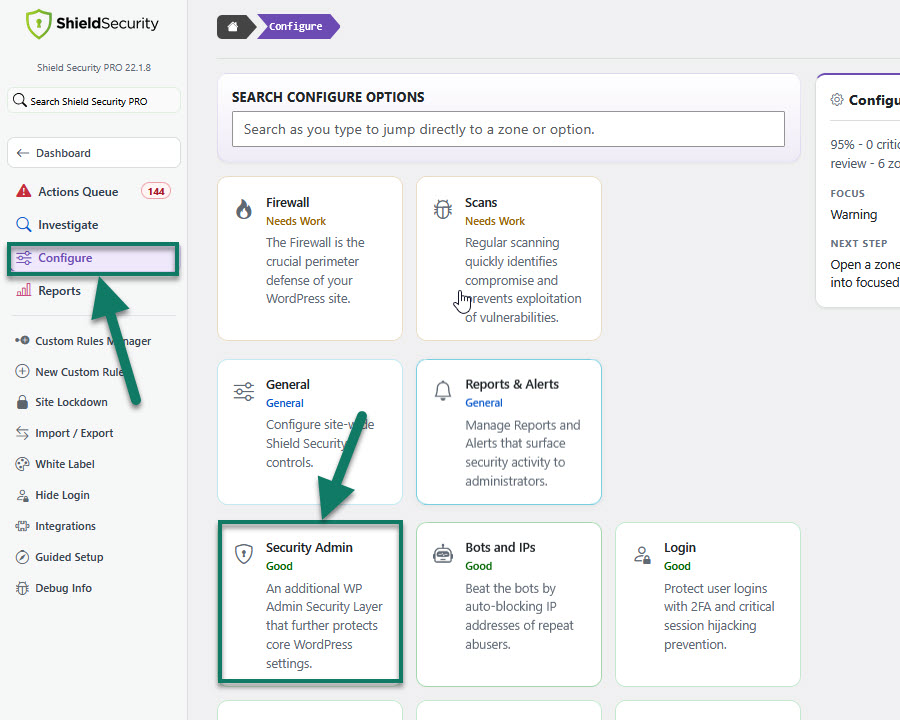This screenshot has height=720, width=900.
Task: Go back to Dashboard
Action: pos(94,153)
